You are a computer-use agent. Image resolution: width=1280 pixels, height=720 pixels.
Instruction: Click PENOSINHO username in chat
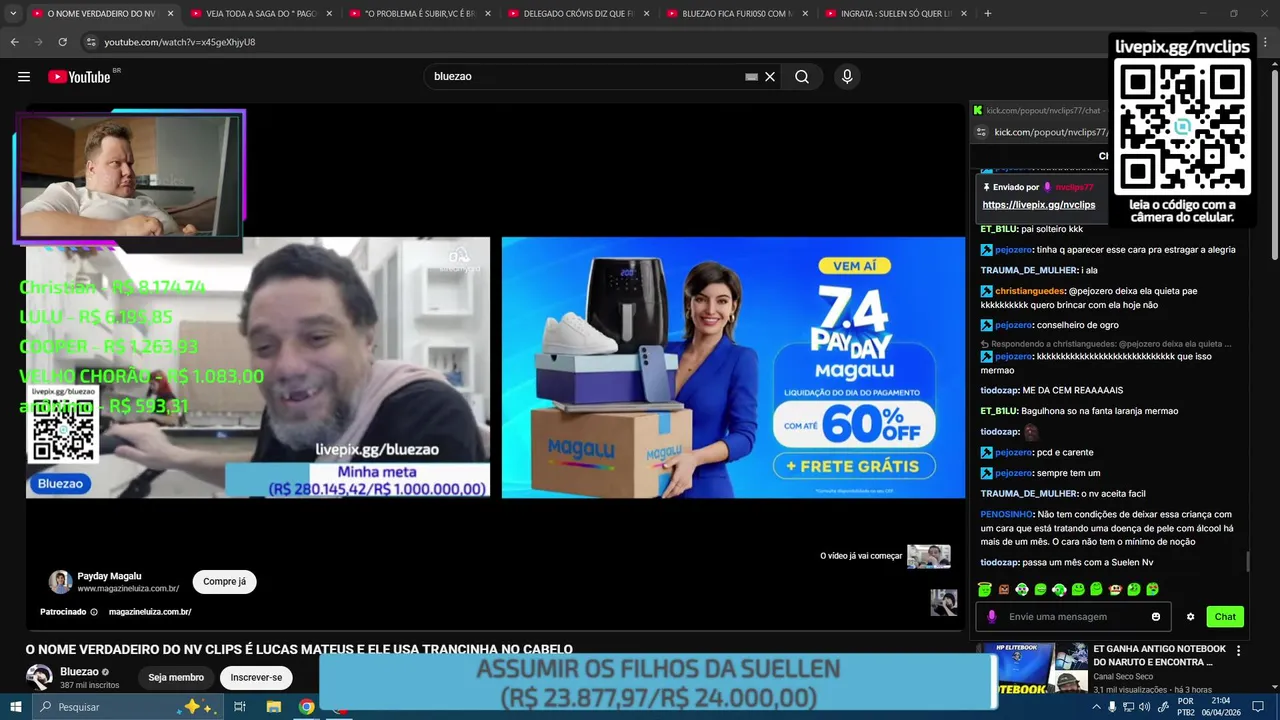click(1006, 514)
